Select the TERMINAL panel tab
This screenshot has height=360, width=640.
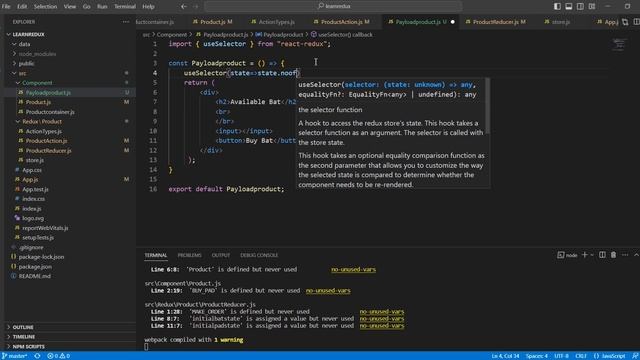tap(156, 255)
